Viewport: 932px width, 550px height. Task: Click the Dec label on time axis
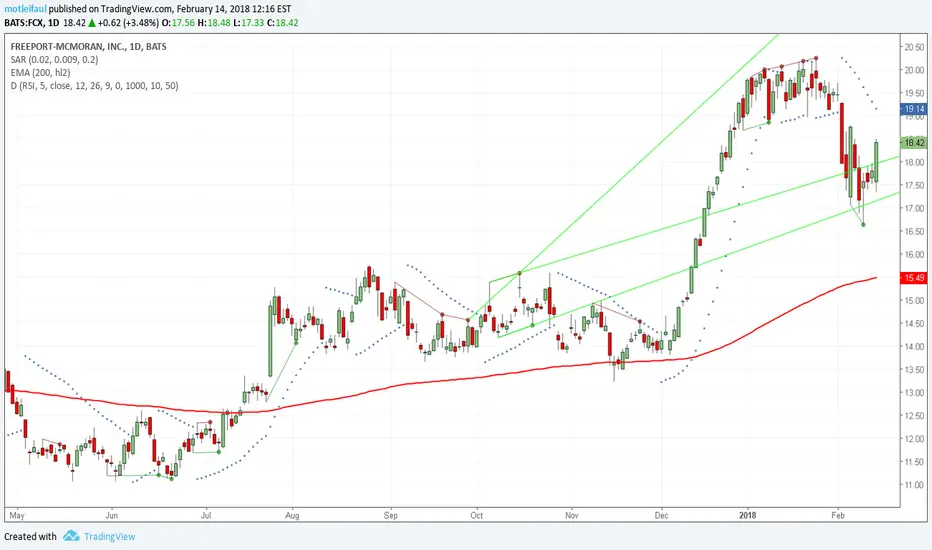tap(661, 516)
